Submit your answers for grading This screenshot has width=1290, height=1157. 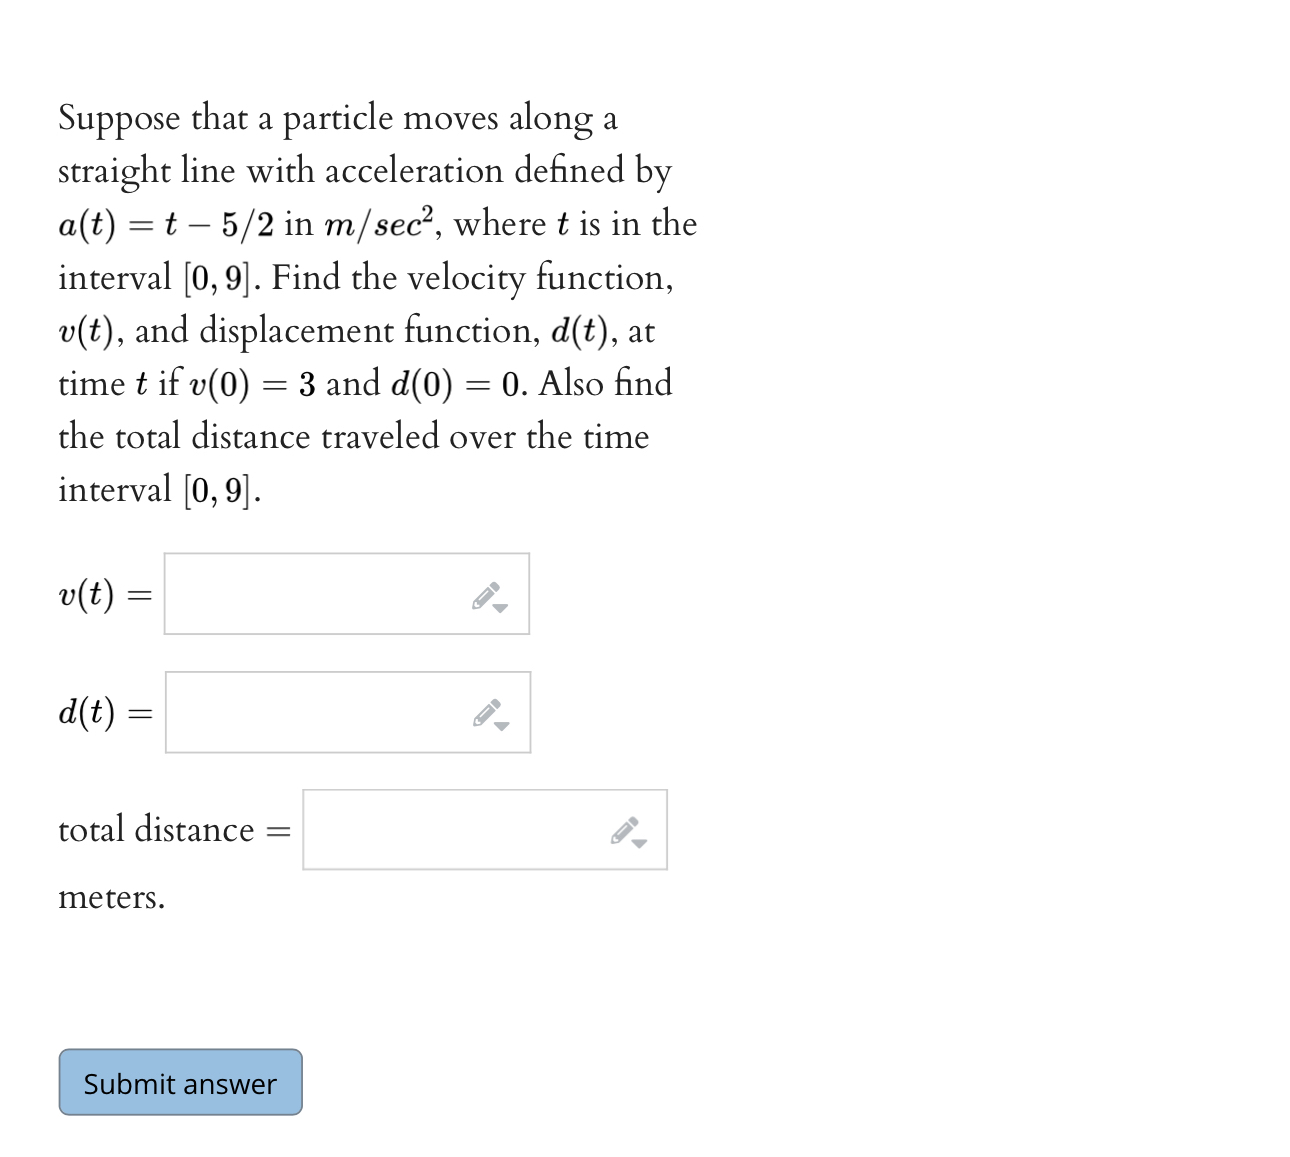click(x=180, y=1083)
